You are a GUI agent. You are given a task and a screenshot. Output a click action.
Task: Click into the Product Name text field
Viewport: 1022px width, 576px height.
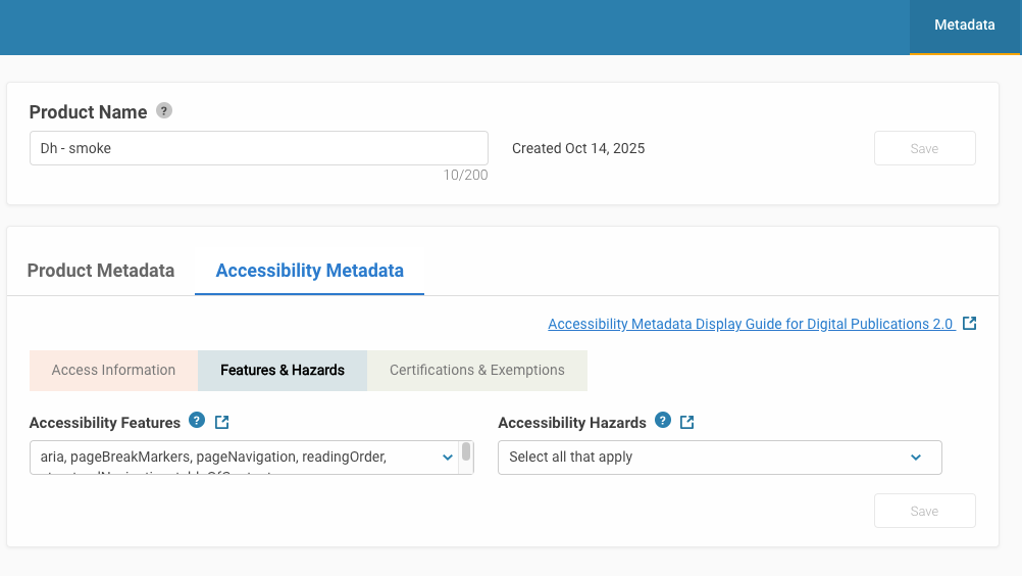258,148
